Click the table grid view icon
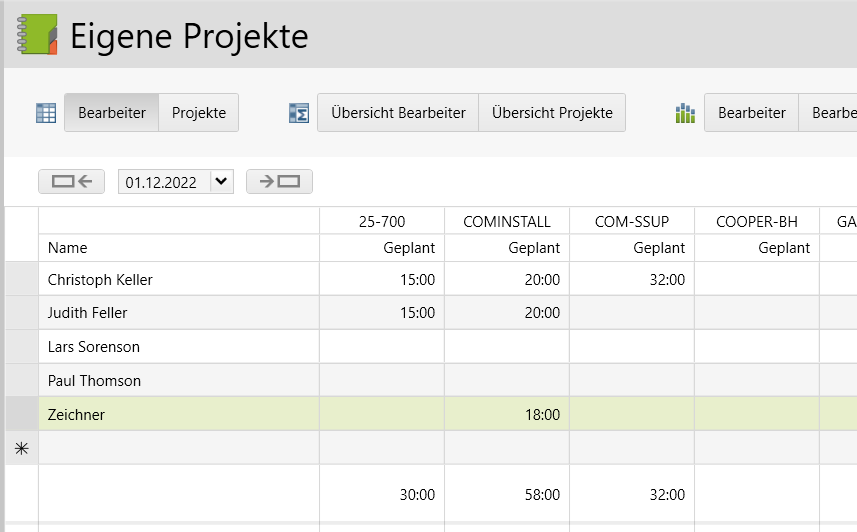This screenshot has height=532, width=857. 46,113
